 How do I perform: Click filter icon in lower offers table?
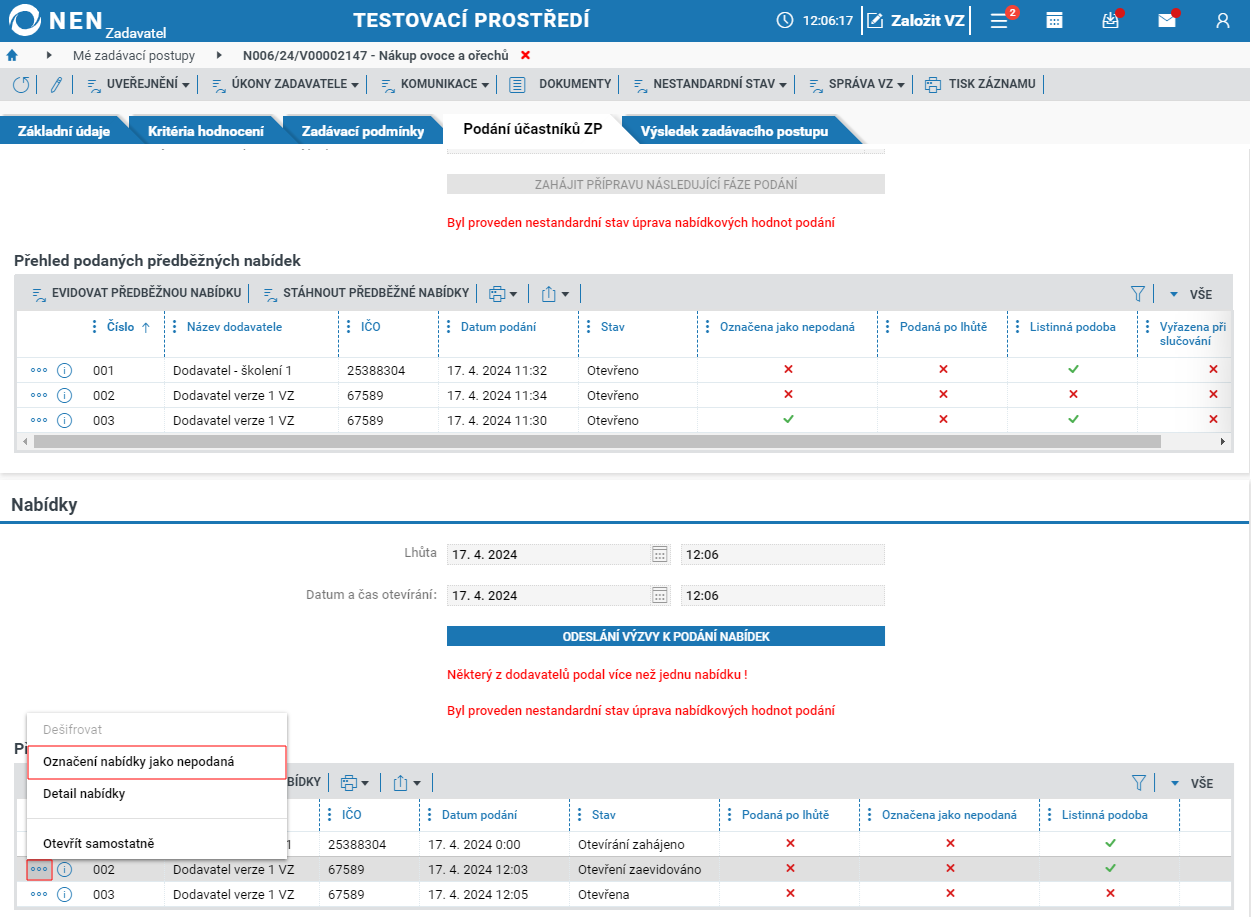1137,782
